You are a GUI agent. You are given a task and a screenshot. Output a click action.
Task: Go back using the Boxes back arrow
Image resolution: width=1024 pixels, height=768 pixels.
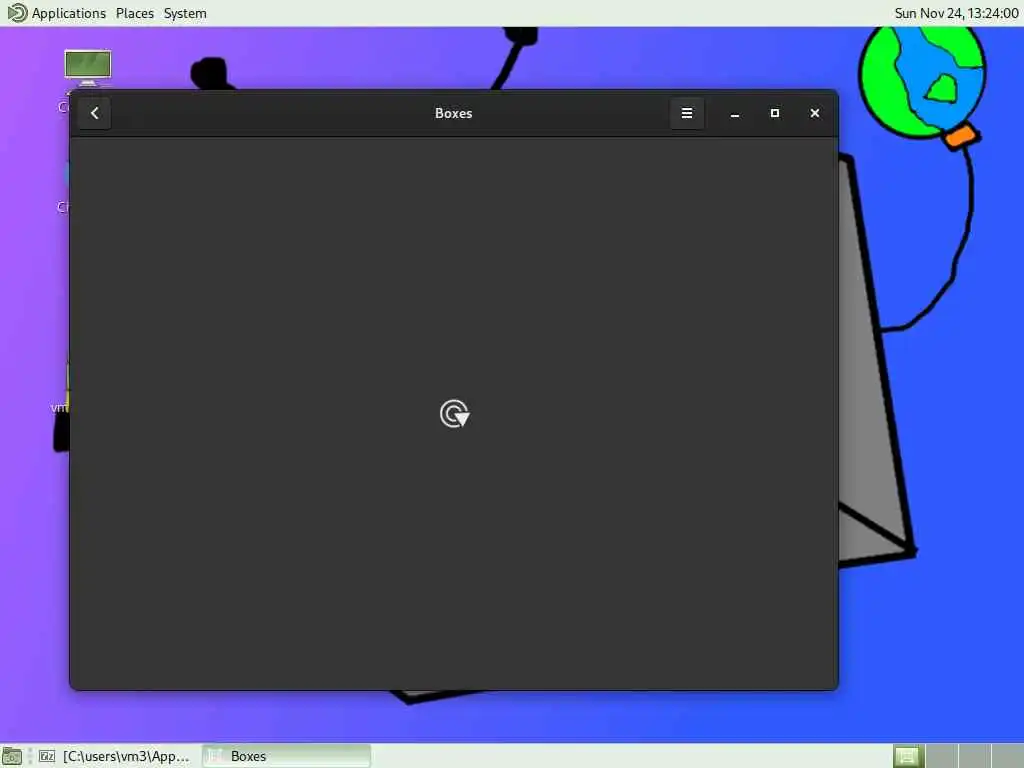(94, 113)
